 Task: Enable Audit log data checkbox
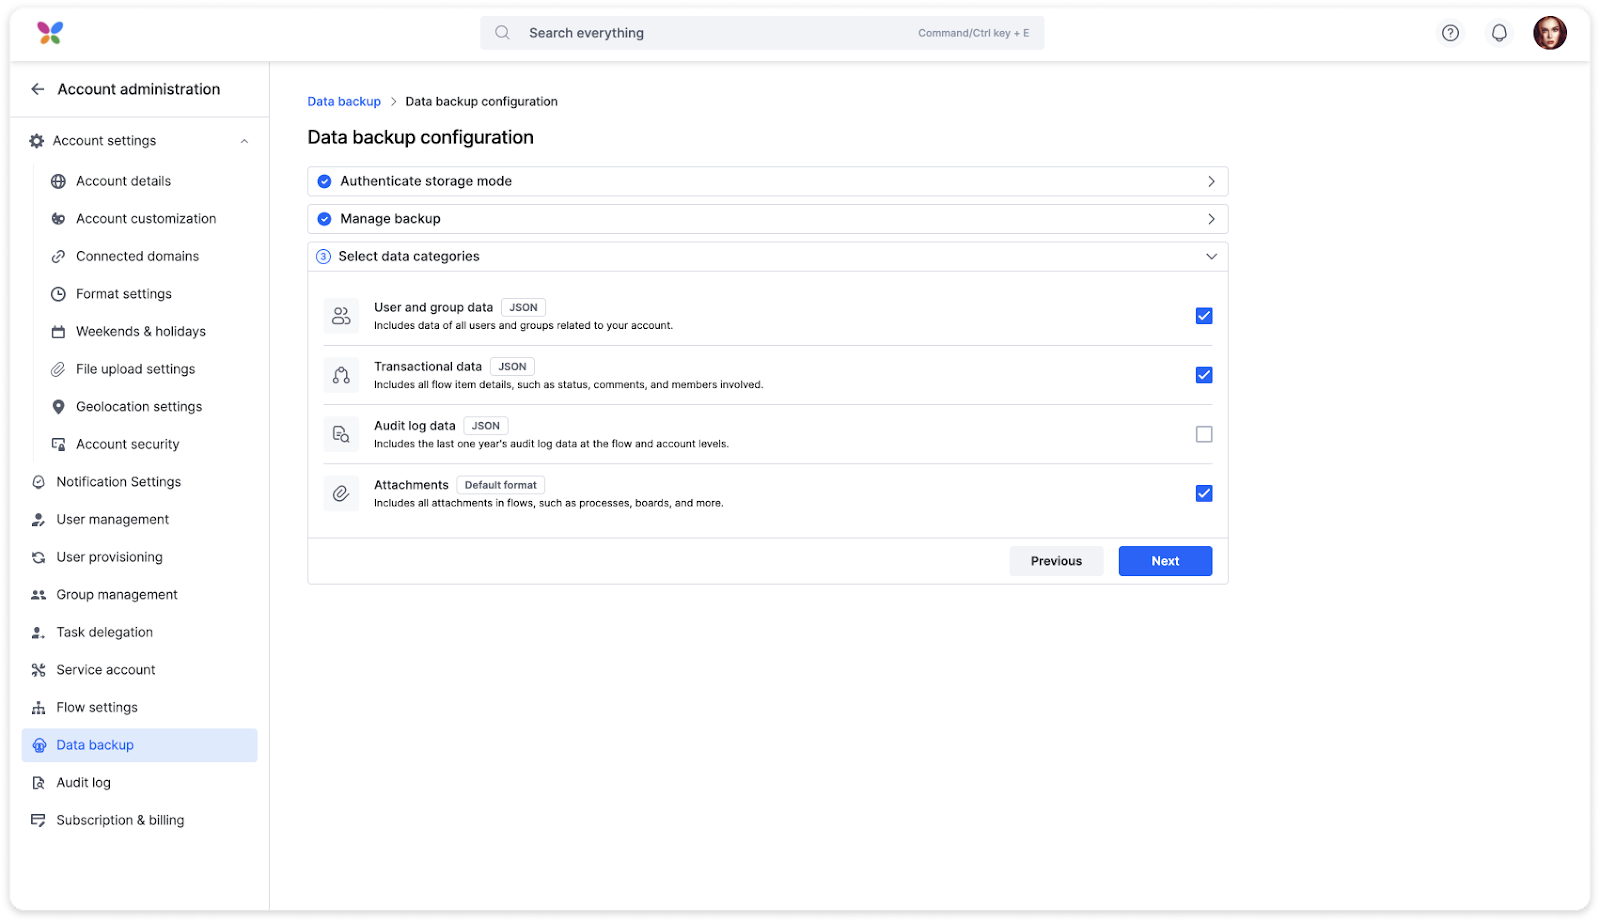click(1204, 434)
